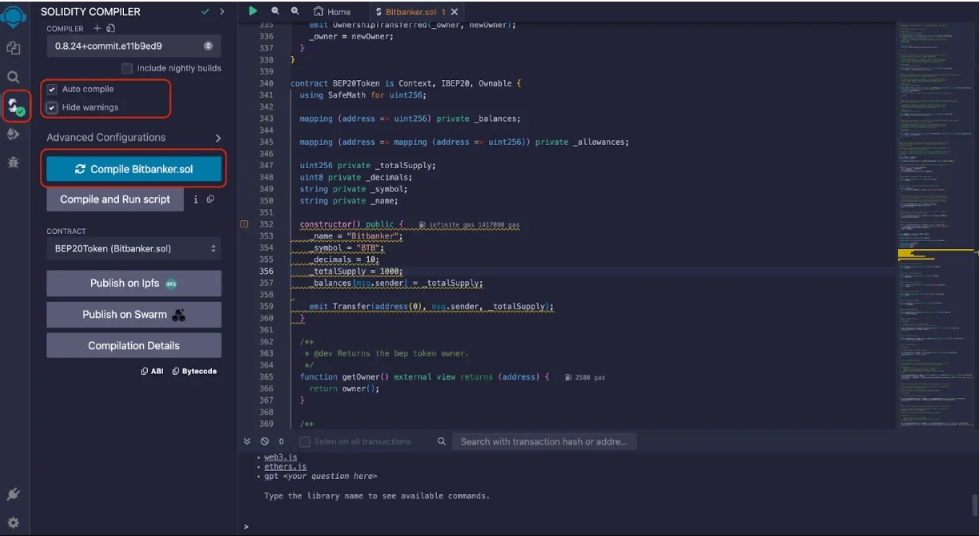979x536 pixels.
Task: Click the 'function getOwner()' line
Action: point(425,377)
